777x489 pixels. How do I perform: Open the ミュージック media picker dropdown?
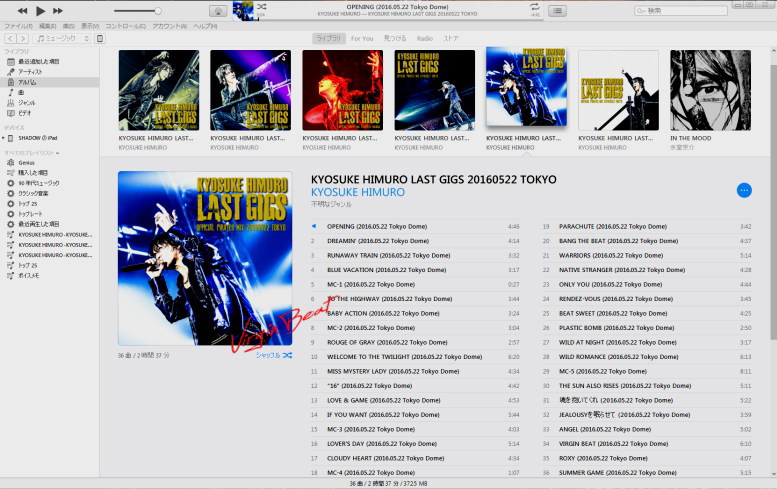coord(62,39)
